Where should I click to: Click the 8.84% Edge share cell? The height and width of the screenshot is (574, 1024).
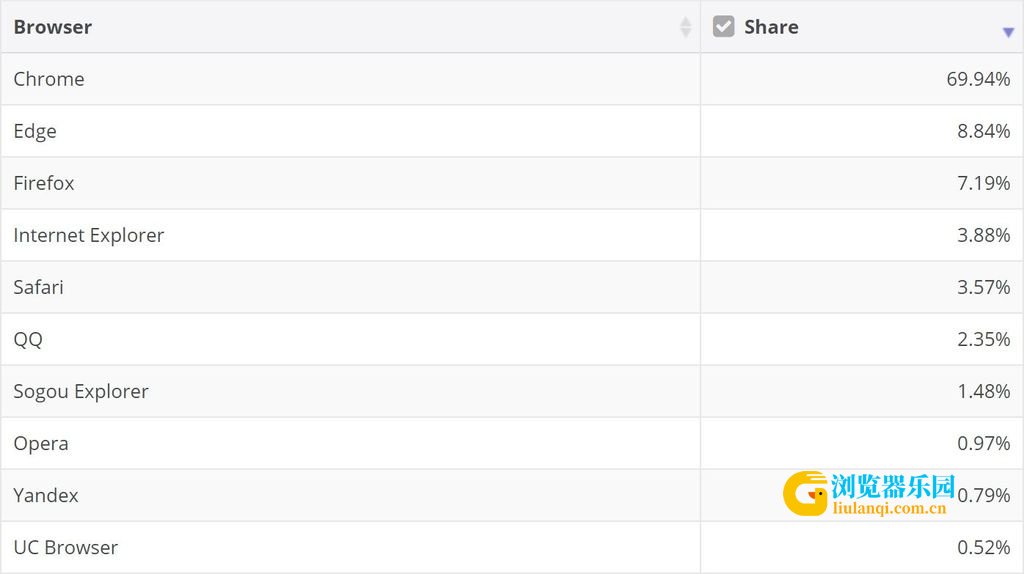983,131
